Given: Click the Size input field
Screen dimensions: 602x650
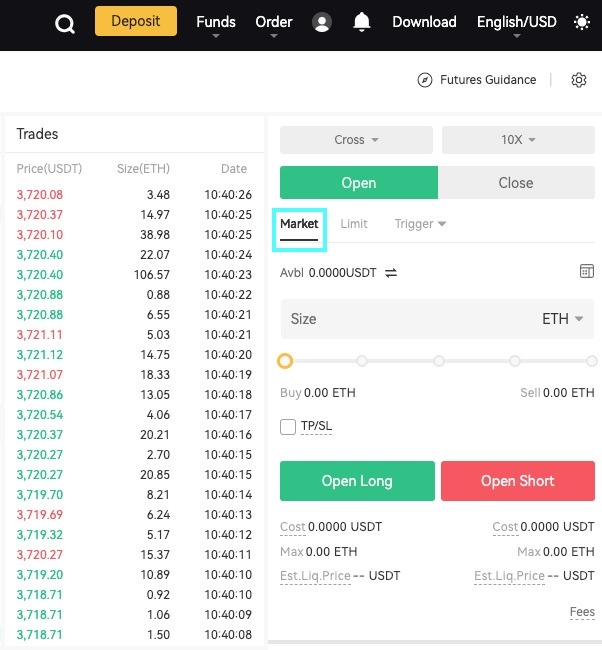Looking at the screenshot, I should 437,319.
